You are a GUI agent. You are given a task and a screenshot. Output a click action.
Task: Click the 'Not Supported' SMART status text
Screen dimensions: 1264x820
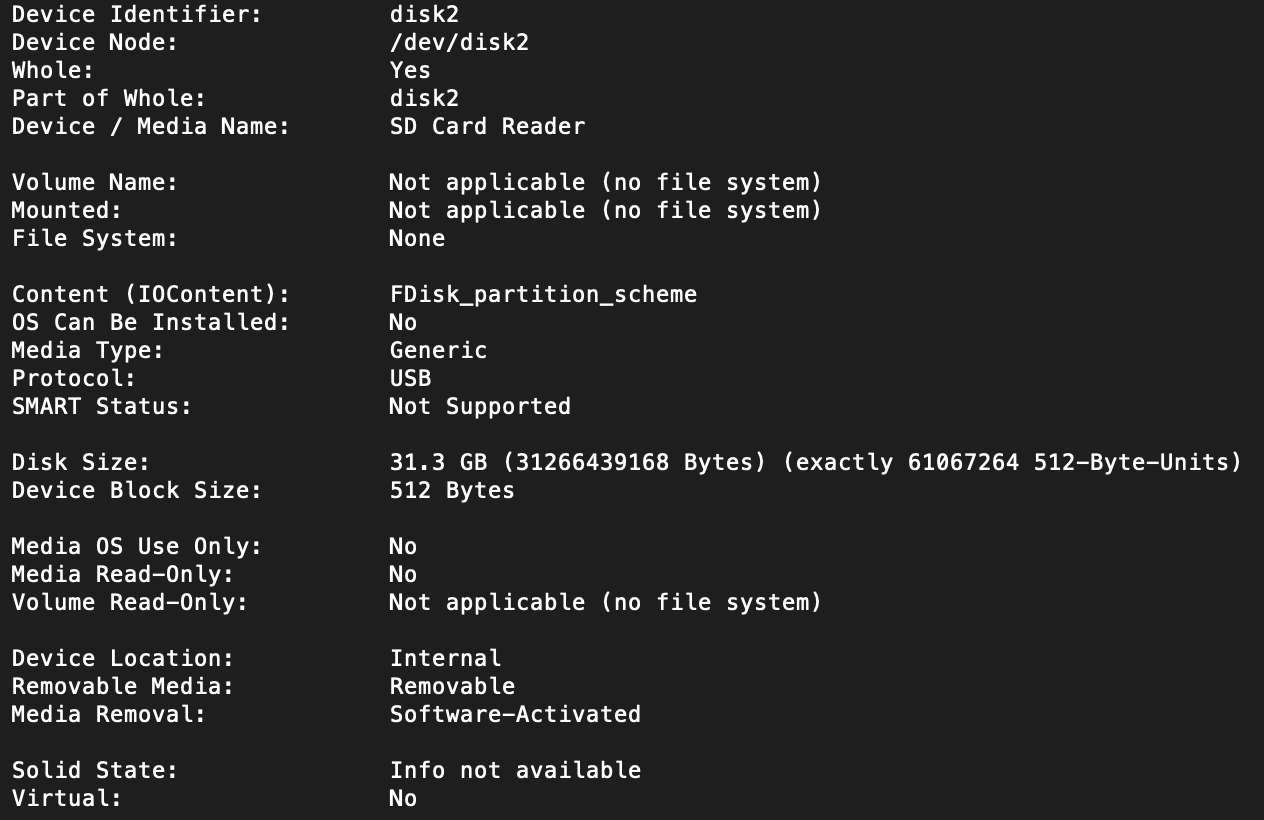click(480, 407)
